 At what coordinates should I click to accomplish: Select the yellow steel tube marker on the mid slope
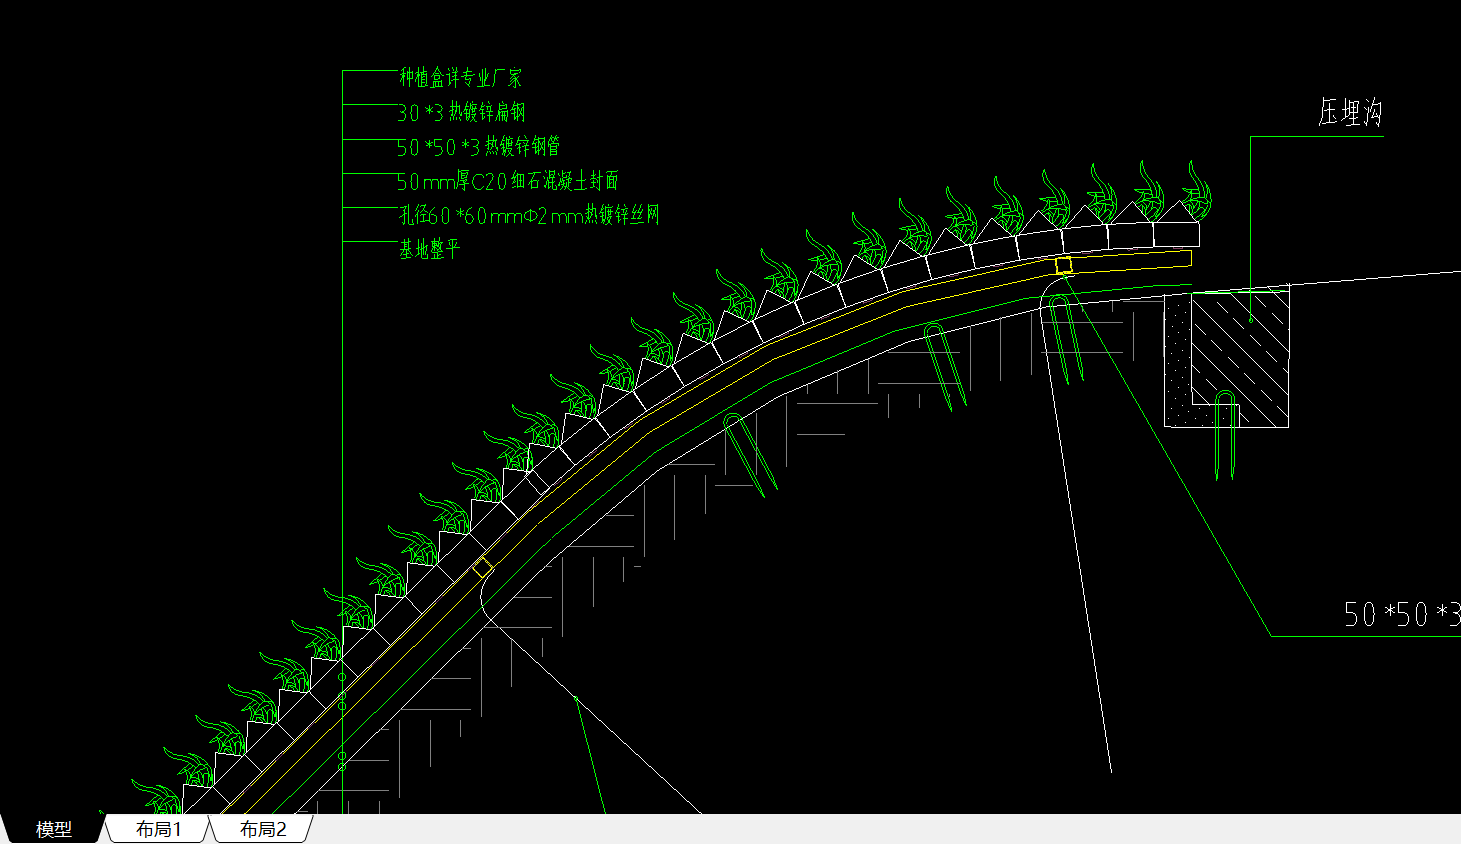483,567
